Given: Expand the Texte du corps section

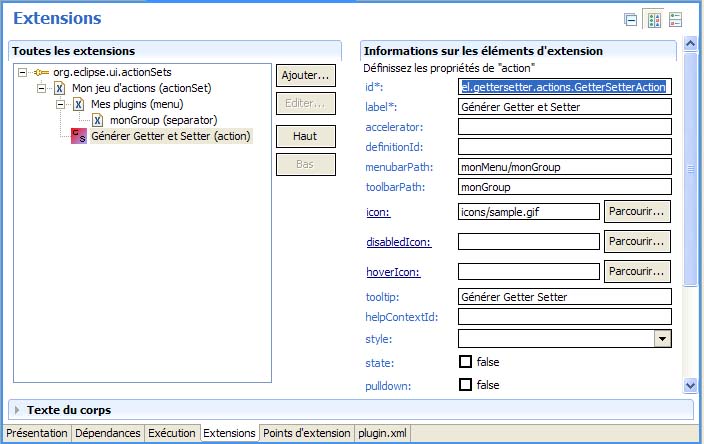Looking at the screenshot, I should tap(17, 409).
